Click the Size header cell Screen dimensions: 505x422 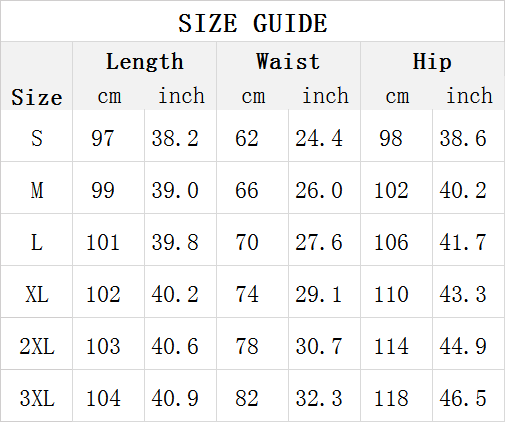coord(37,97)
